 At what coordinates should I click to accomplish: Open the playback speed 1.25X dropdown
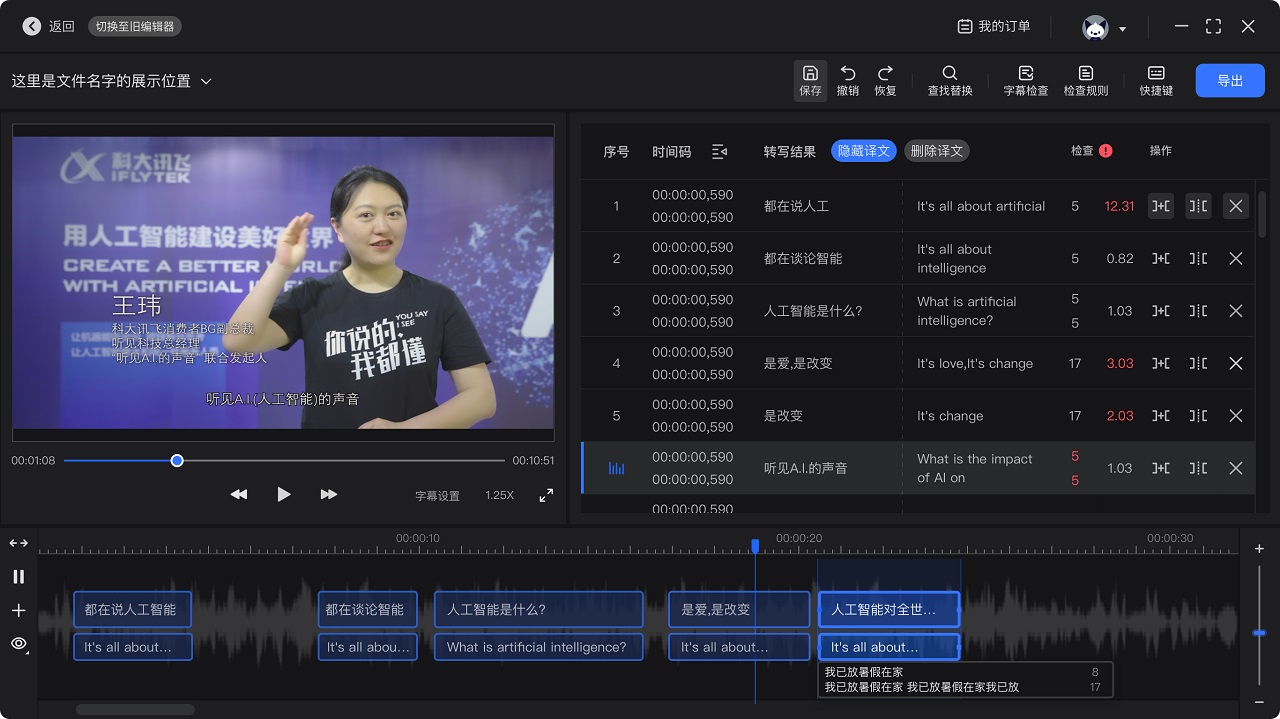click(499, 494)
